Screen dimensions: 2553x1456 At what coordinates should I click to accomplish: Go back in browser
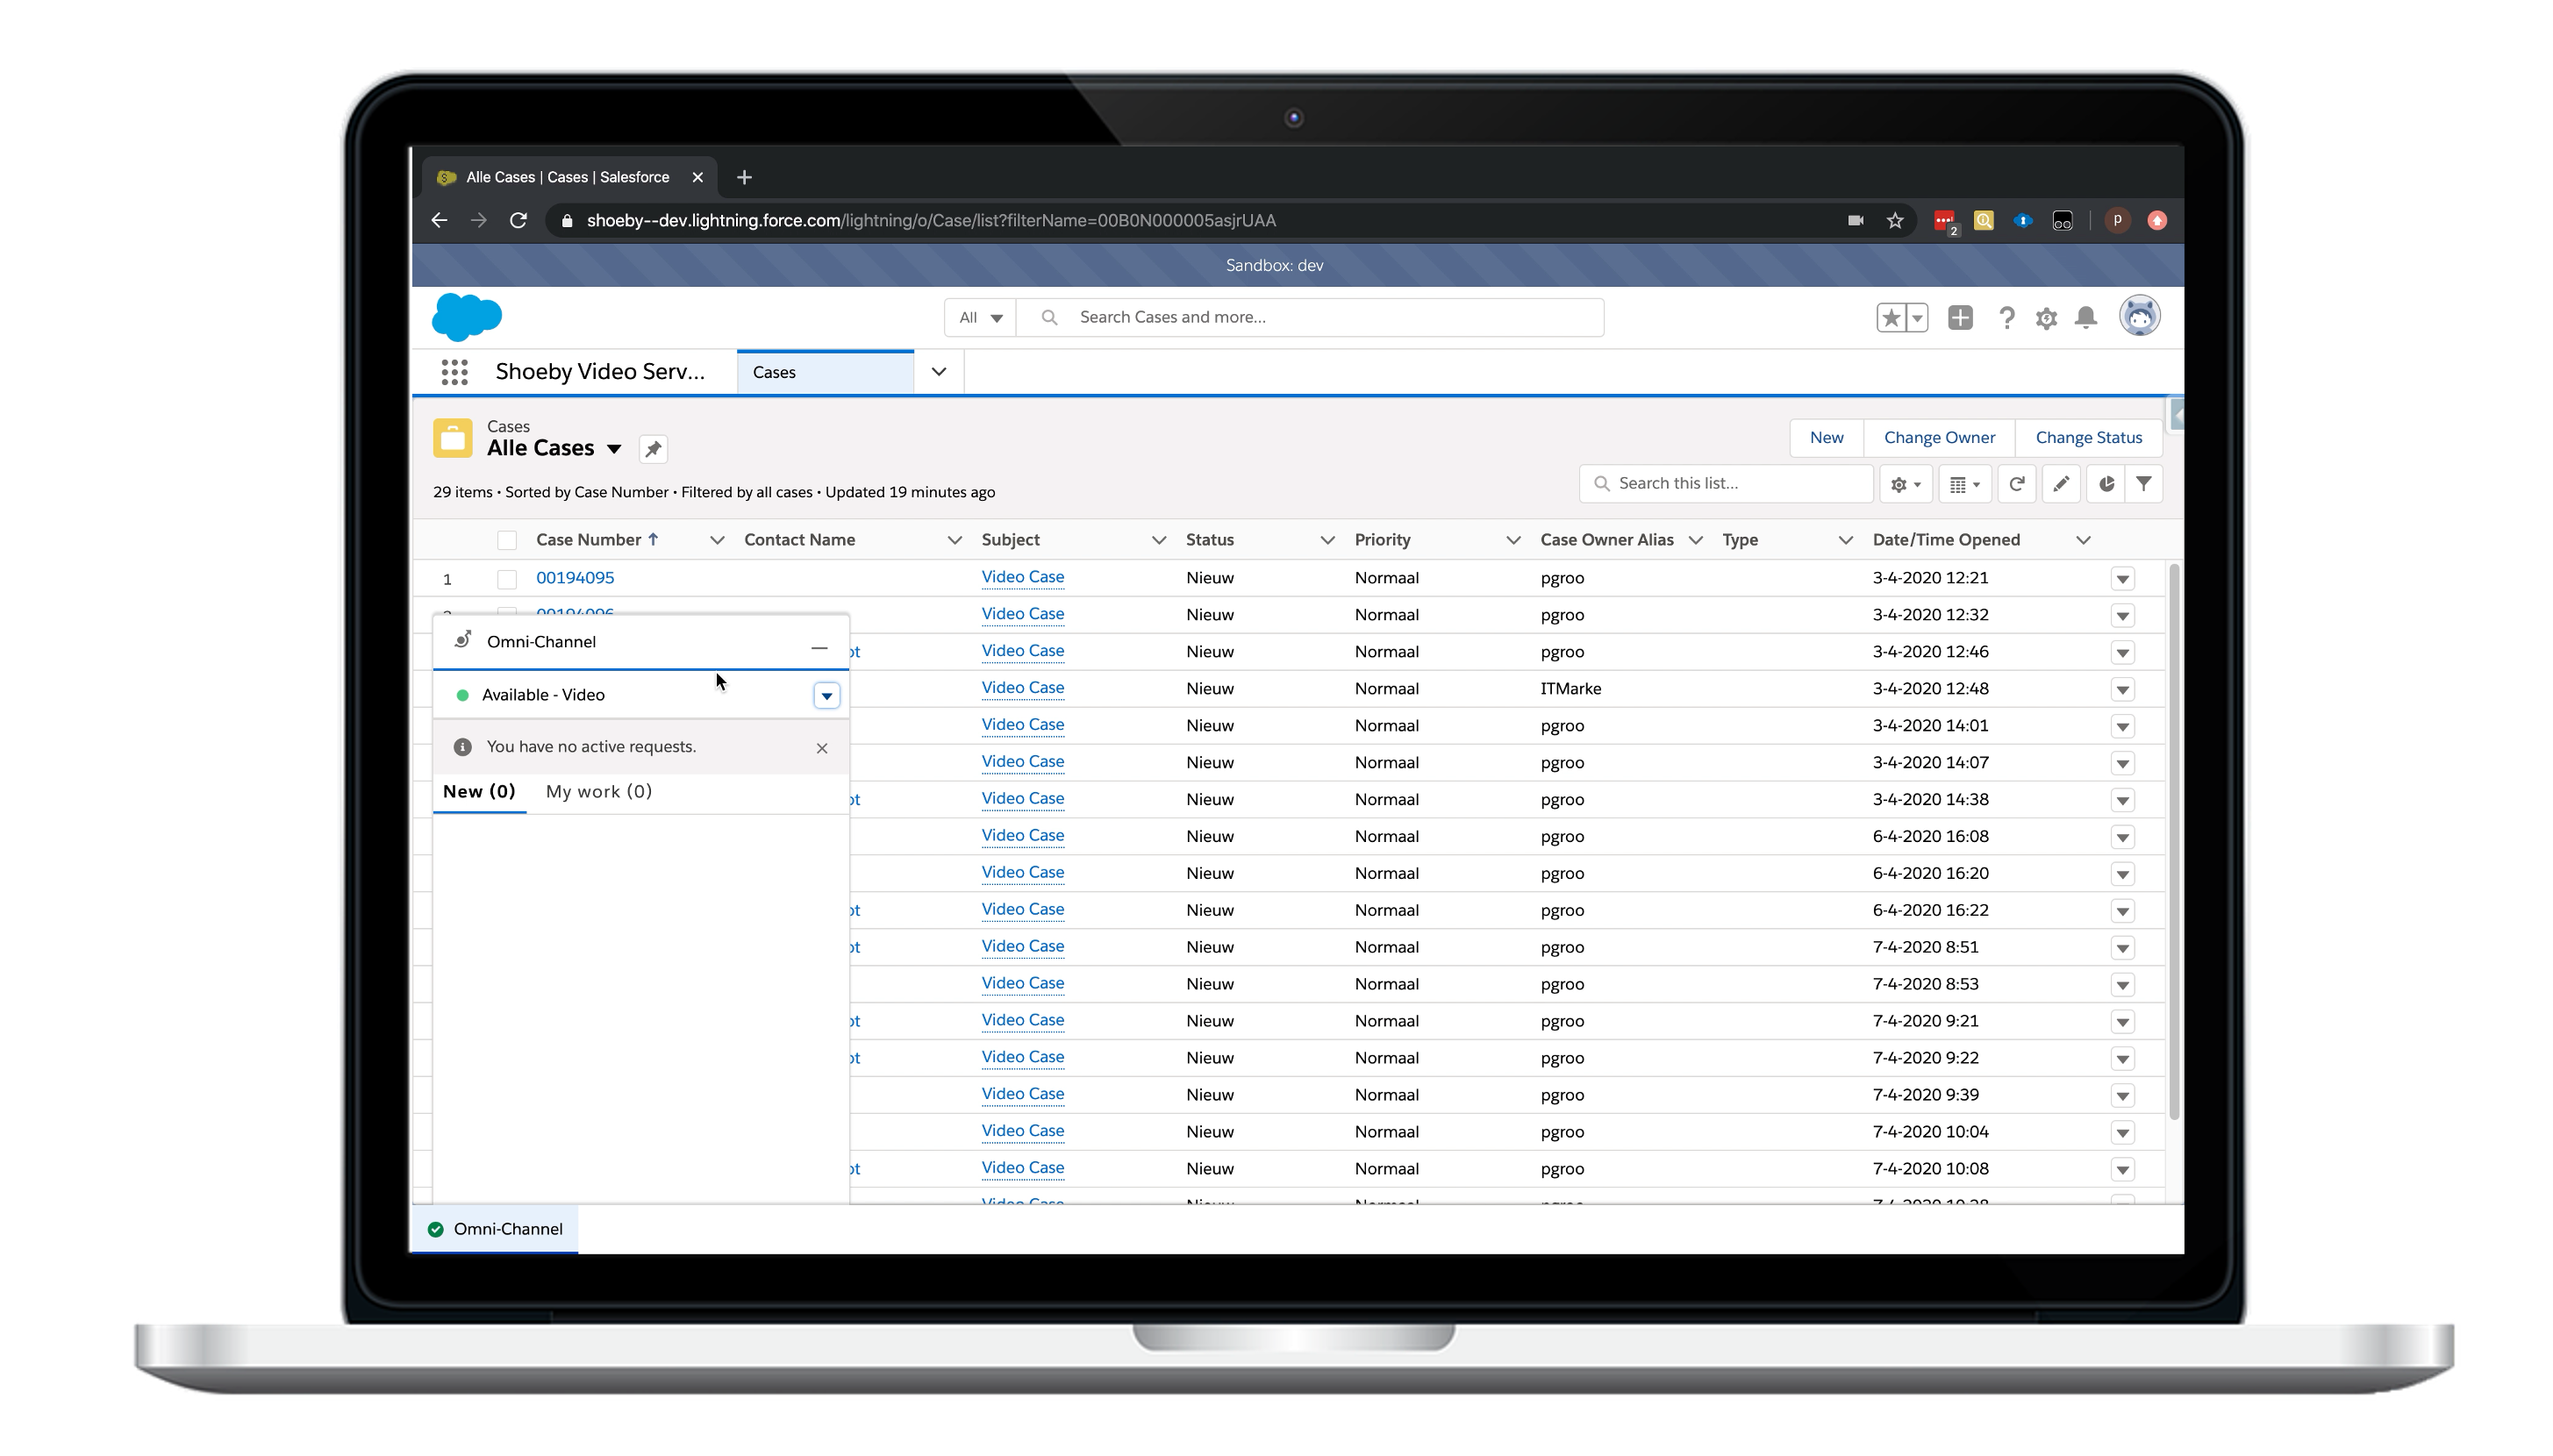click(439, 220)
